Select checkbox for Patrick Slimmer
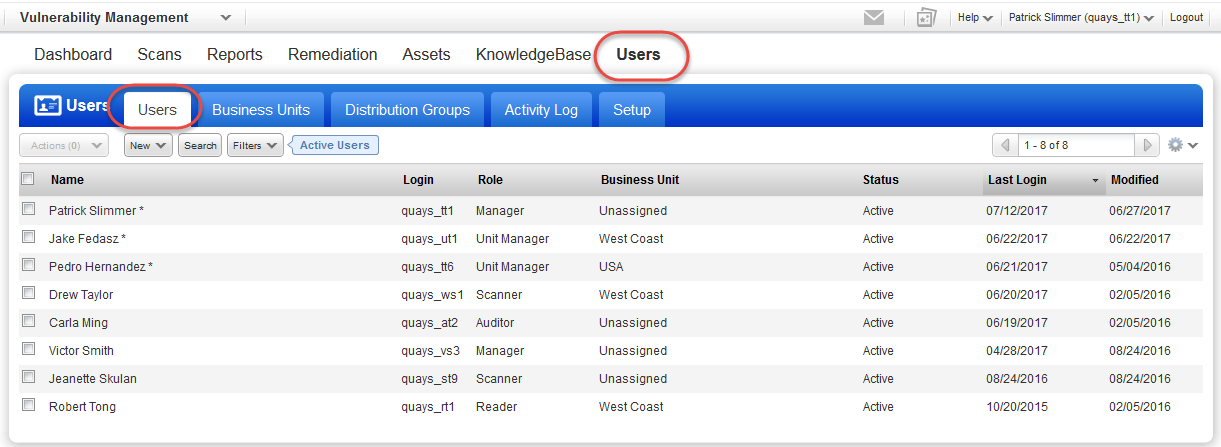 click(x=29, y=209)
